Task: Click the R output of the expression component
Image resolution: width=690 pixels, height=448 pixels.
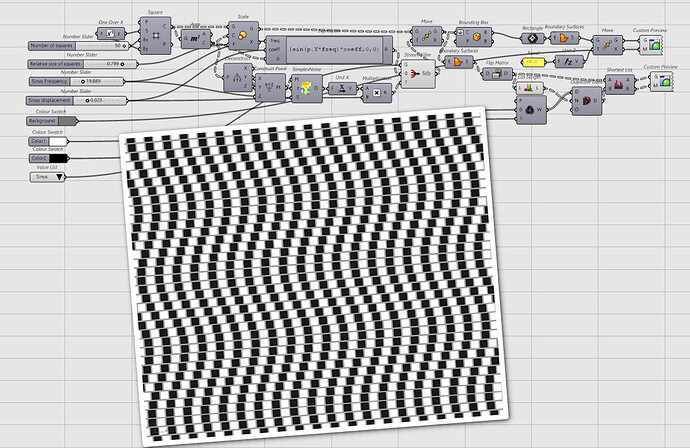Action: 387,49
